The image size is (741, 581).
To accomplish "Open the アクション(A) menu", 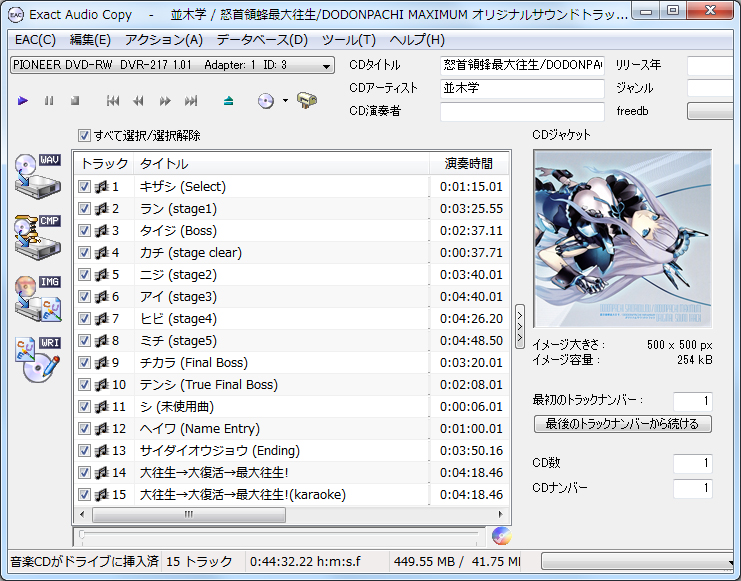I will click(164, 40).
